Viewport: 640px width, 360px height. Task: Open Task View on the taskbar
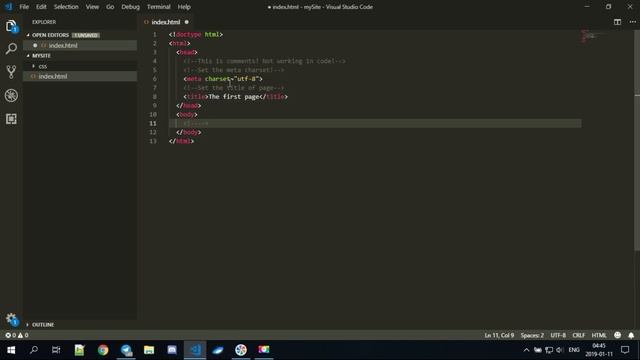(x=56, y=350)
